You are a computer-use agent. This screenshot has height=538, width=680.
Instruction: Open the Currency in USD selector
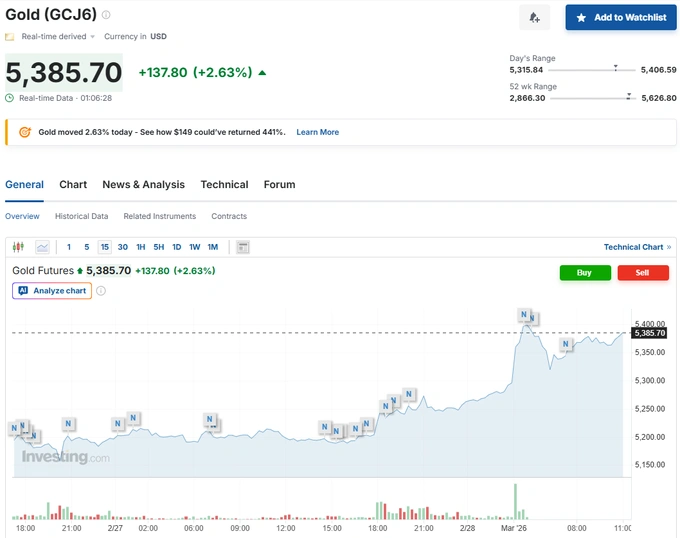point(136,37)
